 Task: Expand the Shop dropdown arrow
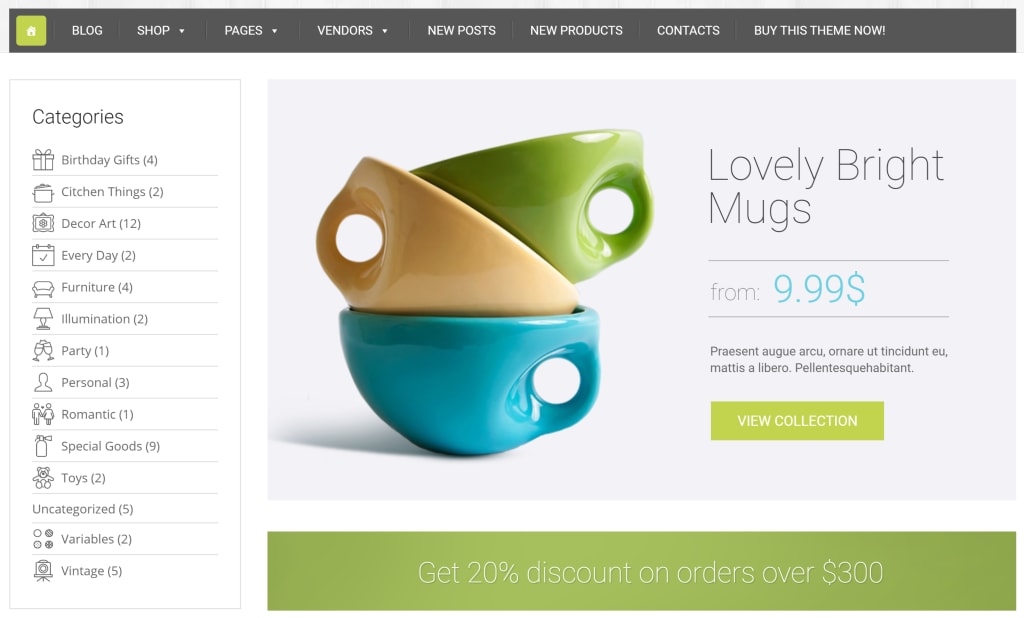point(182,31)
